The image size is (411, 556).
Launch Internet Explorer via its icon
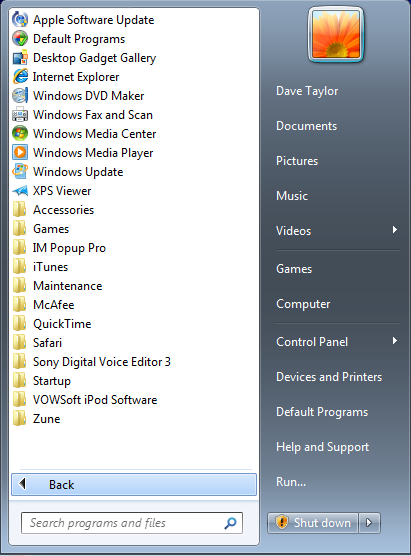click(x=20, y=76)
